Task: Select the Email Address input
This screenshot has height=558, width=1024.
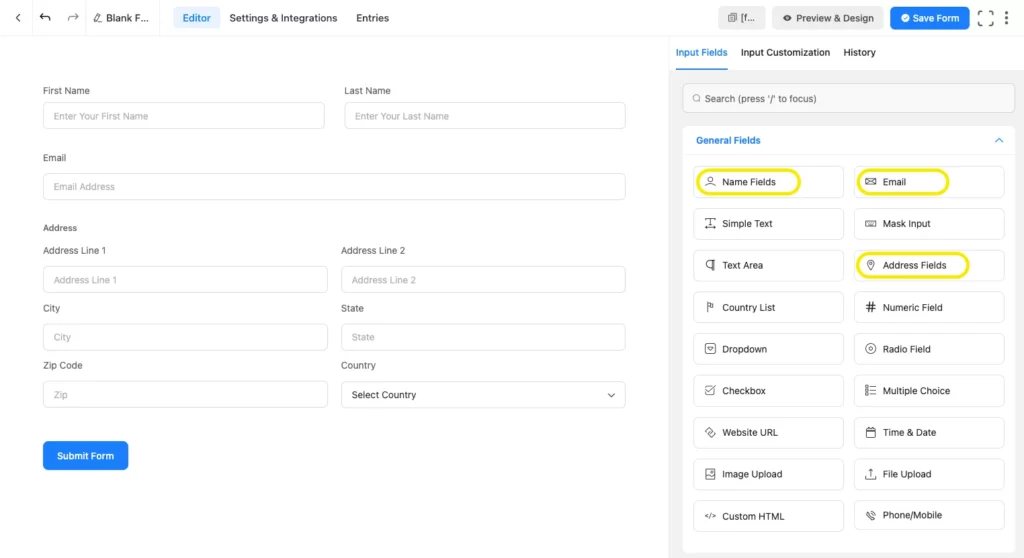Action: coord(334,186)
